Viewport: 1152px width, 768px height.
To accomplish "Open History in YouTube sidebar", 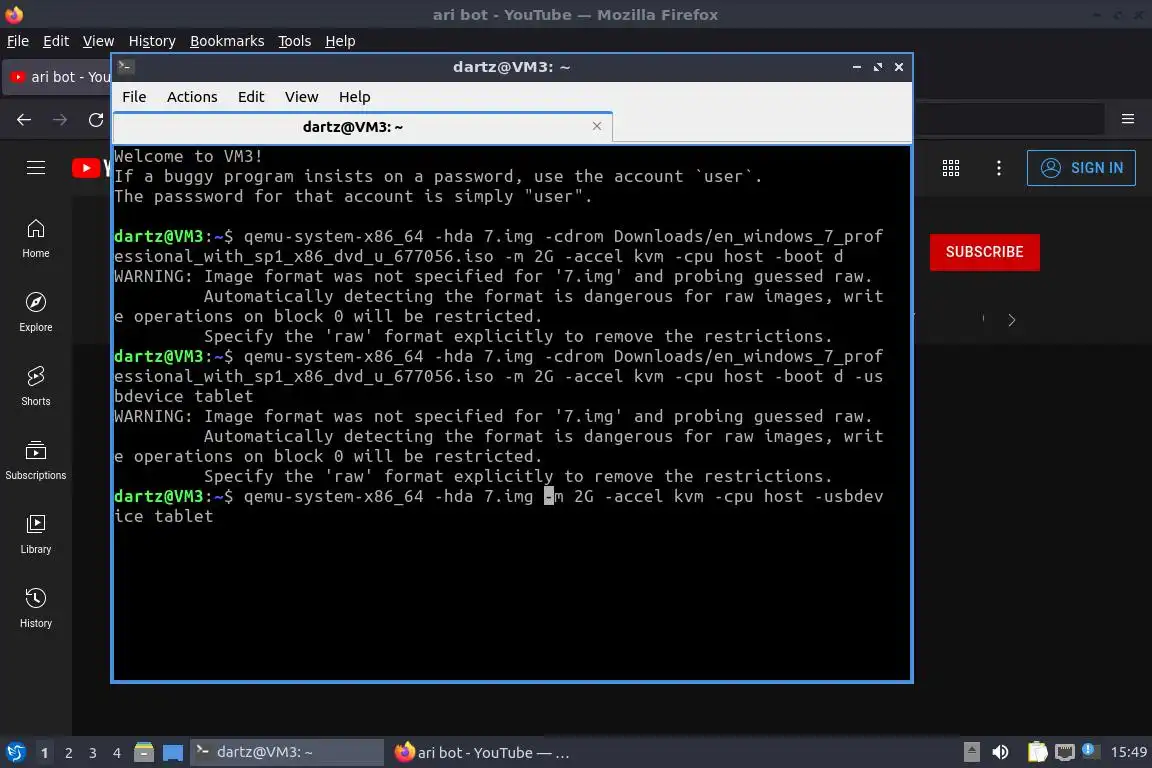I will (35, 609).
